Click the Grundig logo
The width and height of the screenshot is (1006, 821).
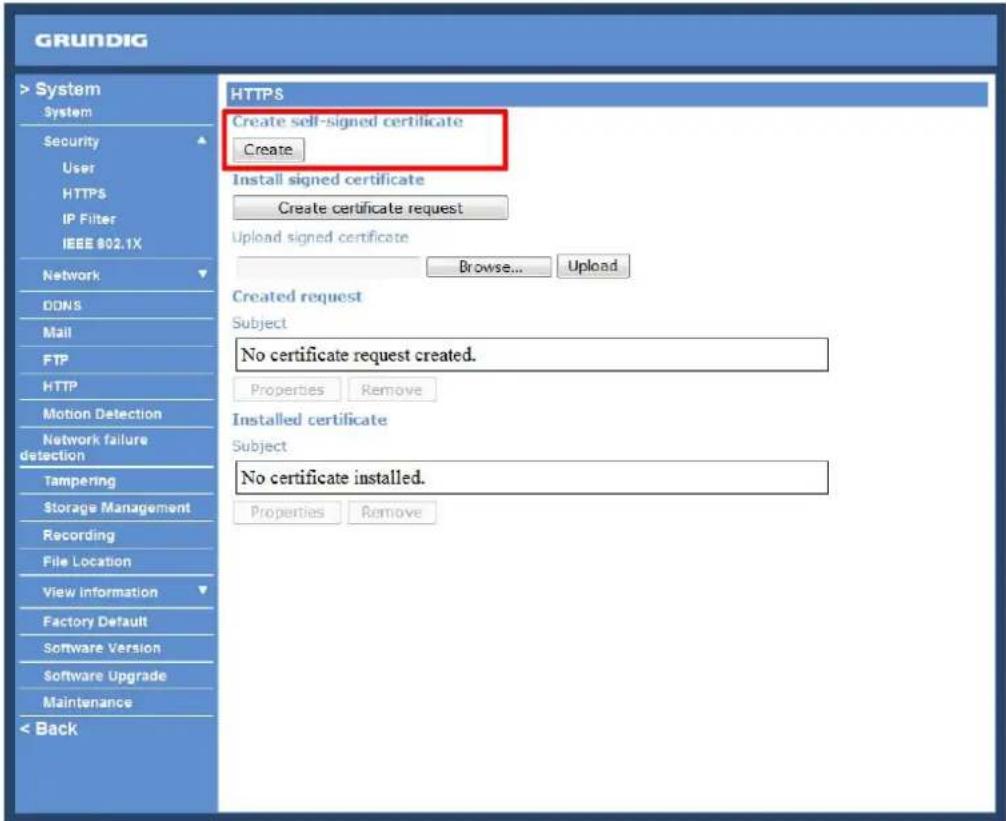click(x=91, y=40)
